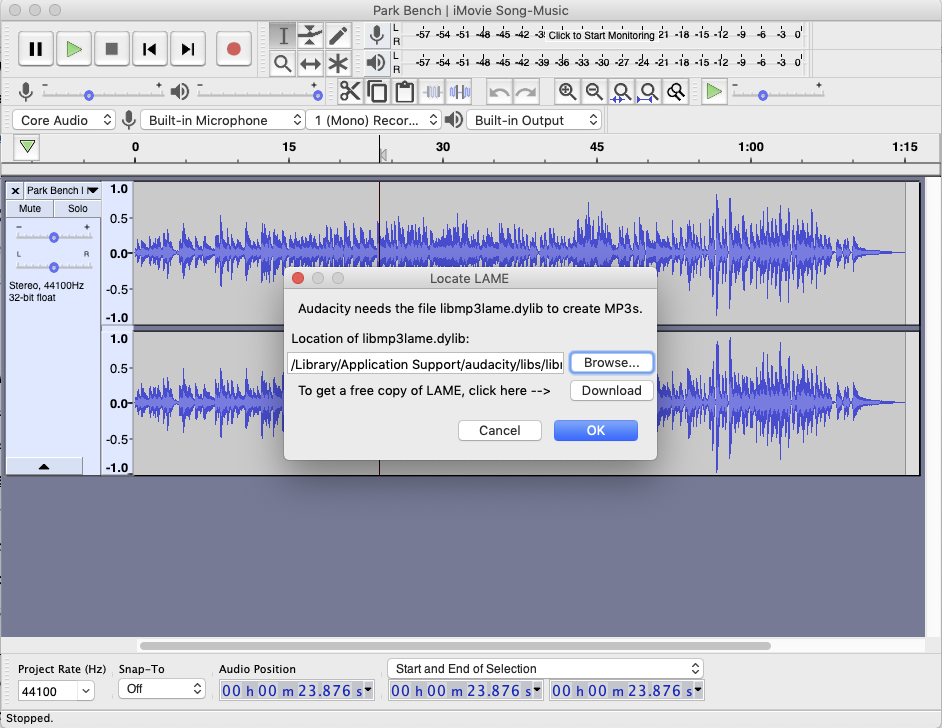Click the Play-at-Speed green arrow
942x728 pixels.
tap(714, 92)
